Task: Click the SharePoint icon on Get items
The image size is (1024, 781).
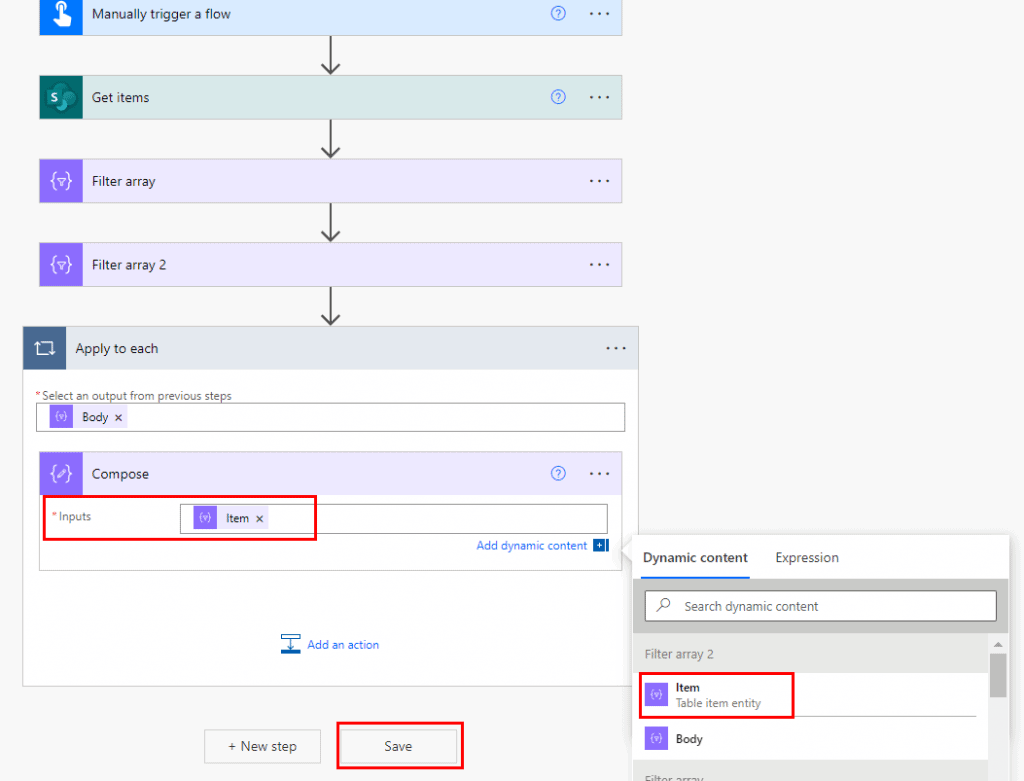Action: pos(61,97)
